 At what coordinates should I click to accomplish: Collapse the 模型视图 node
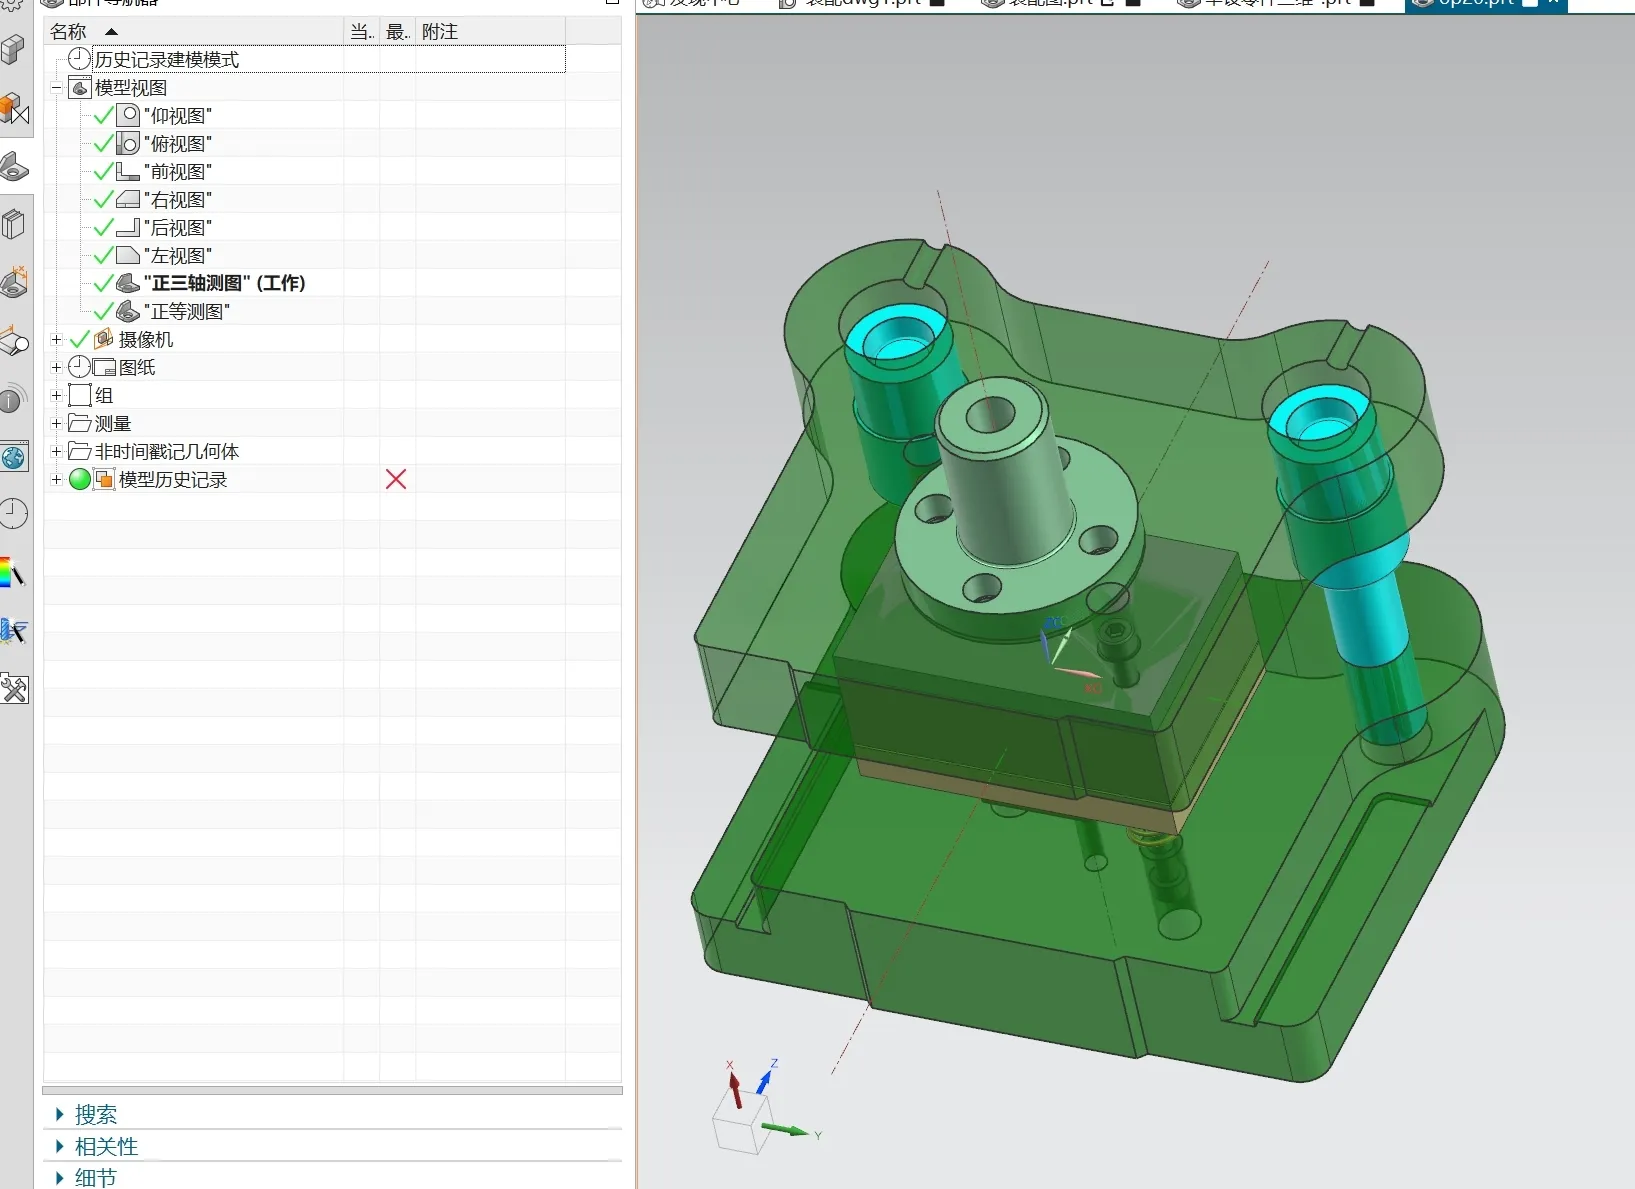click(x=57, y=87)
